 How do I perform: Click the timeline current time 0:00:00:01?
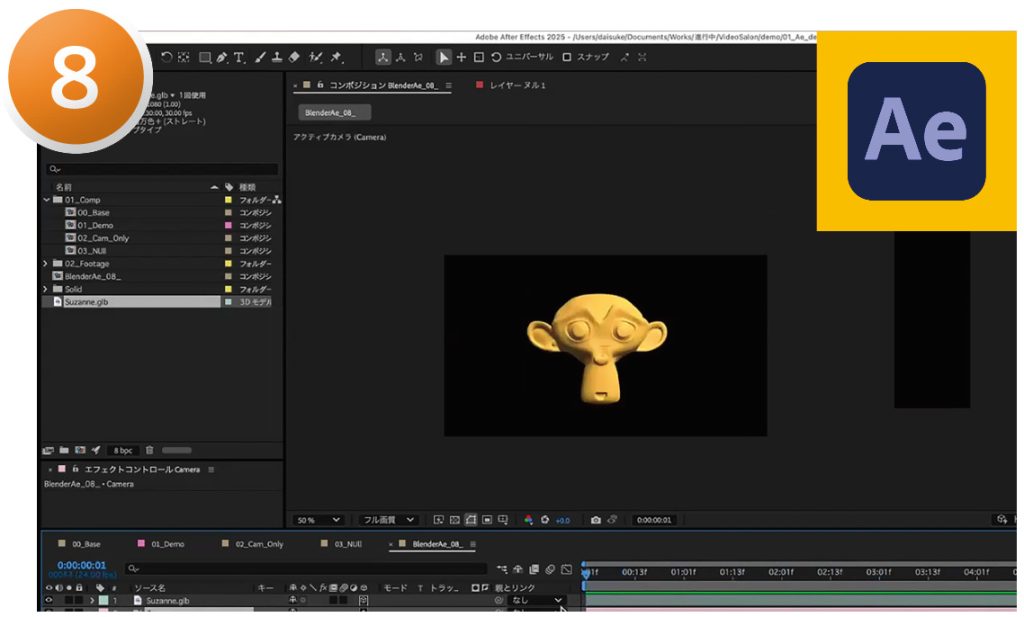tap(82, 565)
